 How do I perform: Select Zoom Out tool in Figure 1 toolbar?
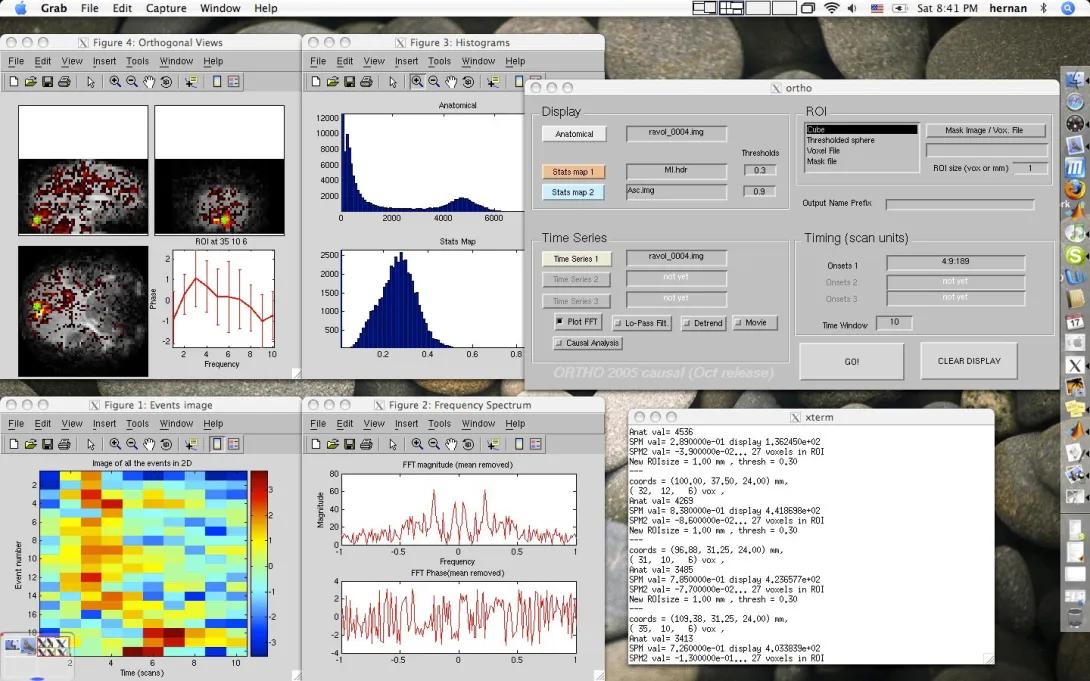(132, 444)
